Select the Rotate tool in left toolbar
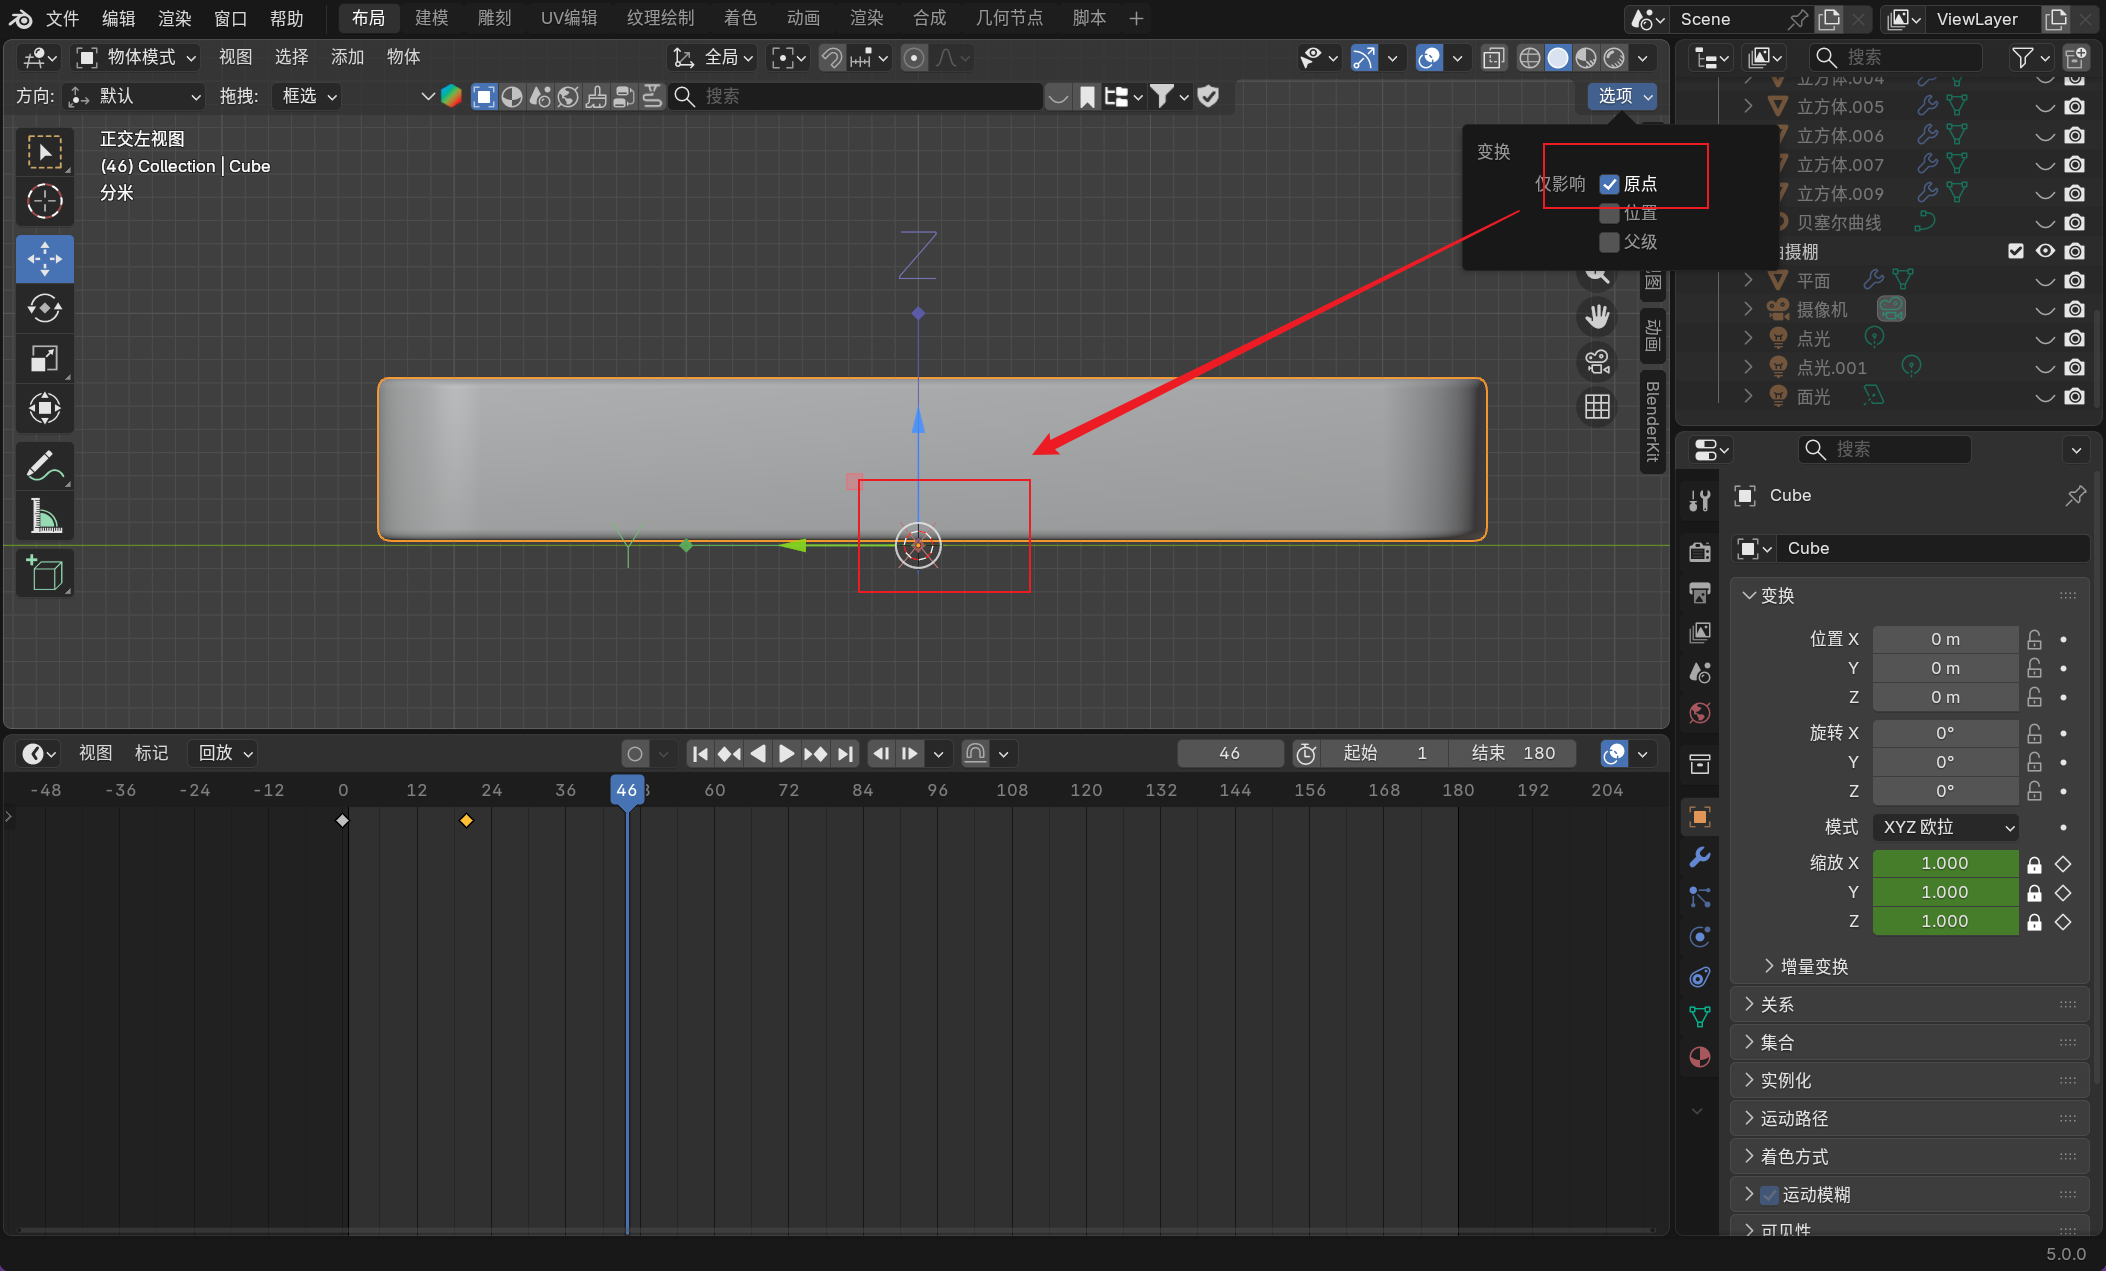The height and width of the screenshot is (1271, 2106). [44, 308]
